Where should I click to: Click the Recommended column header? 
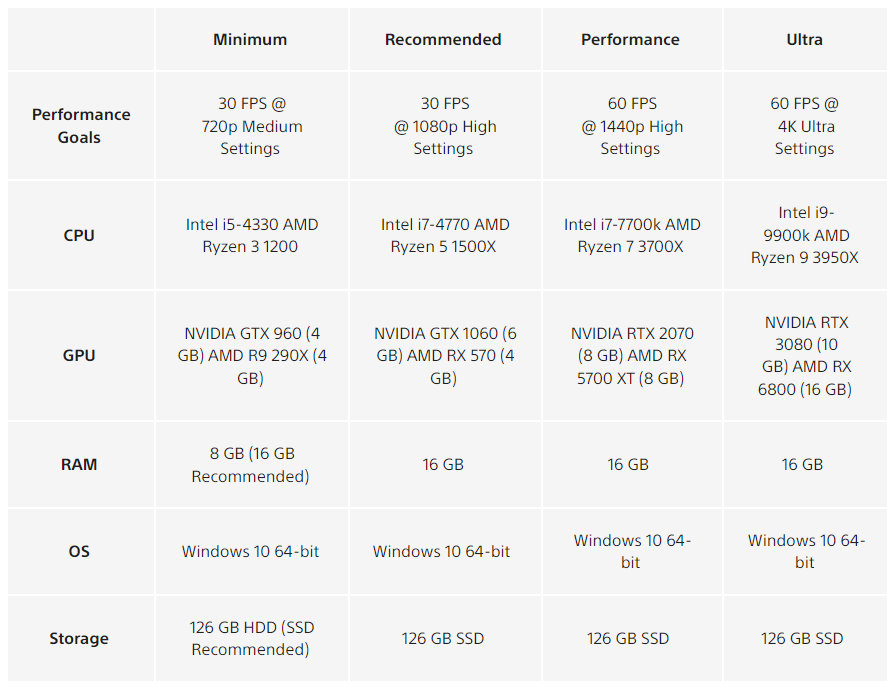click(443, 40)
